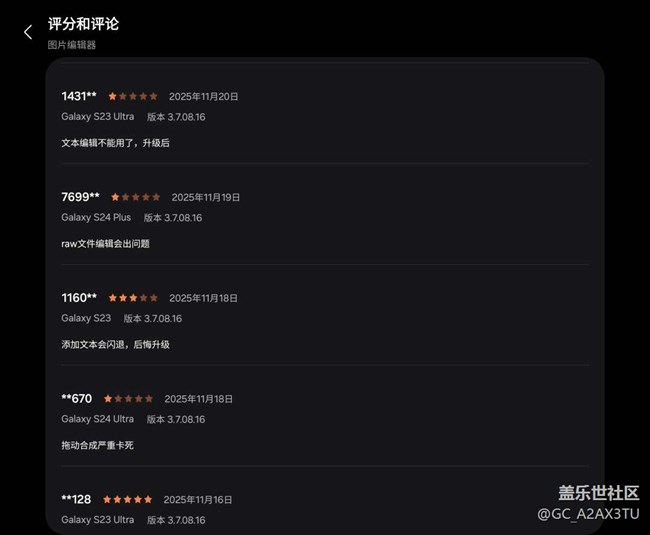Click the date 2025年11月20日

pyautogui.click(x=204, y=97)
